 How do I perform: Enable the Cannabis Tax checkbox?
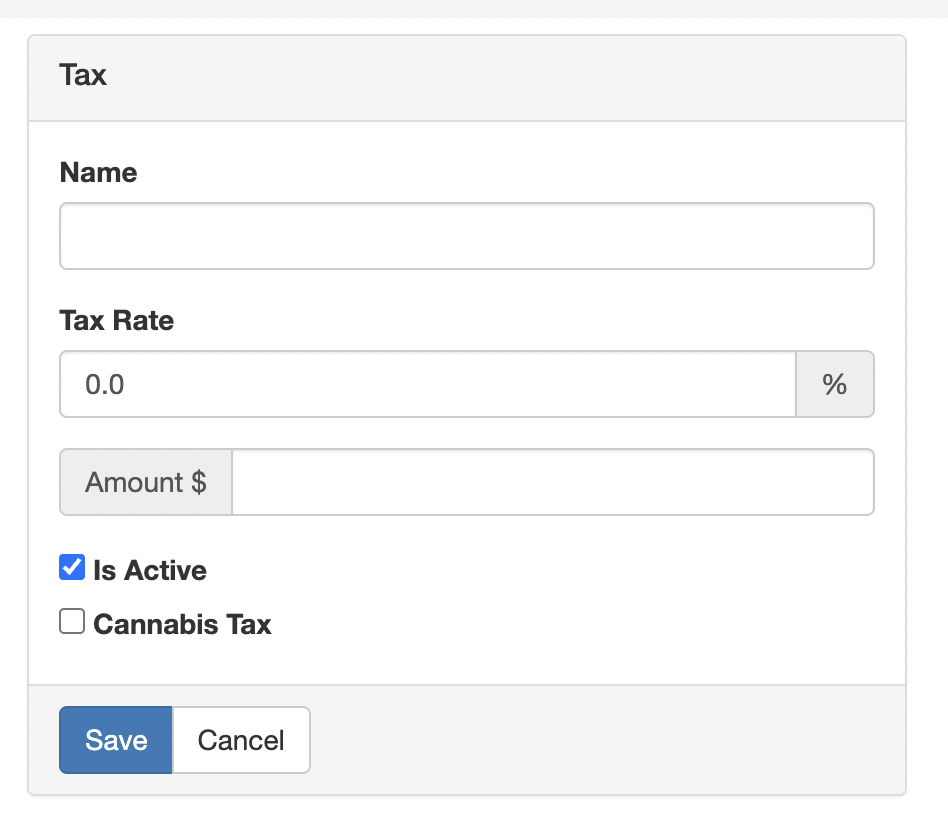tap(72, 621)
